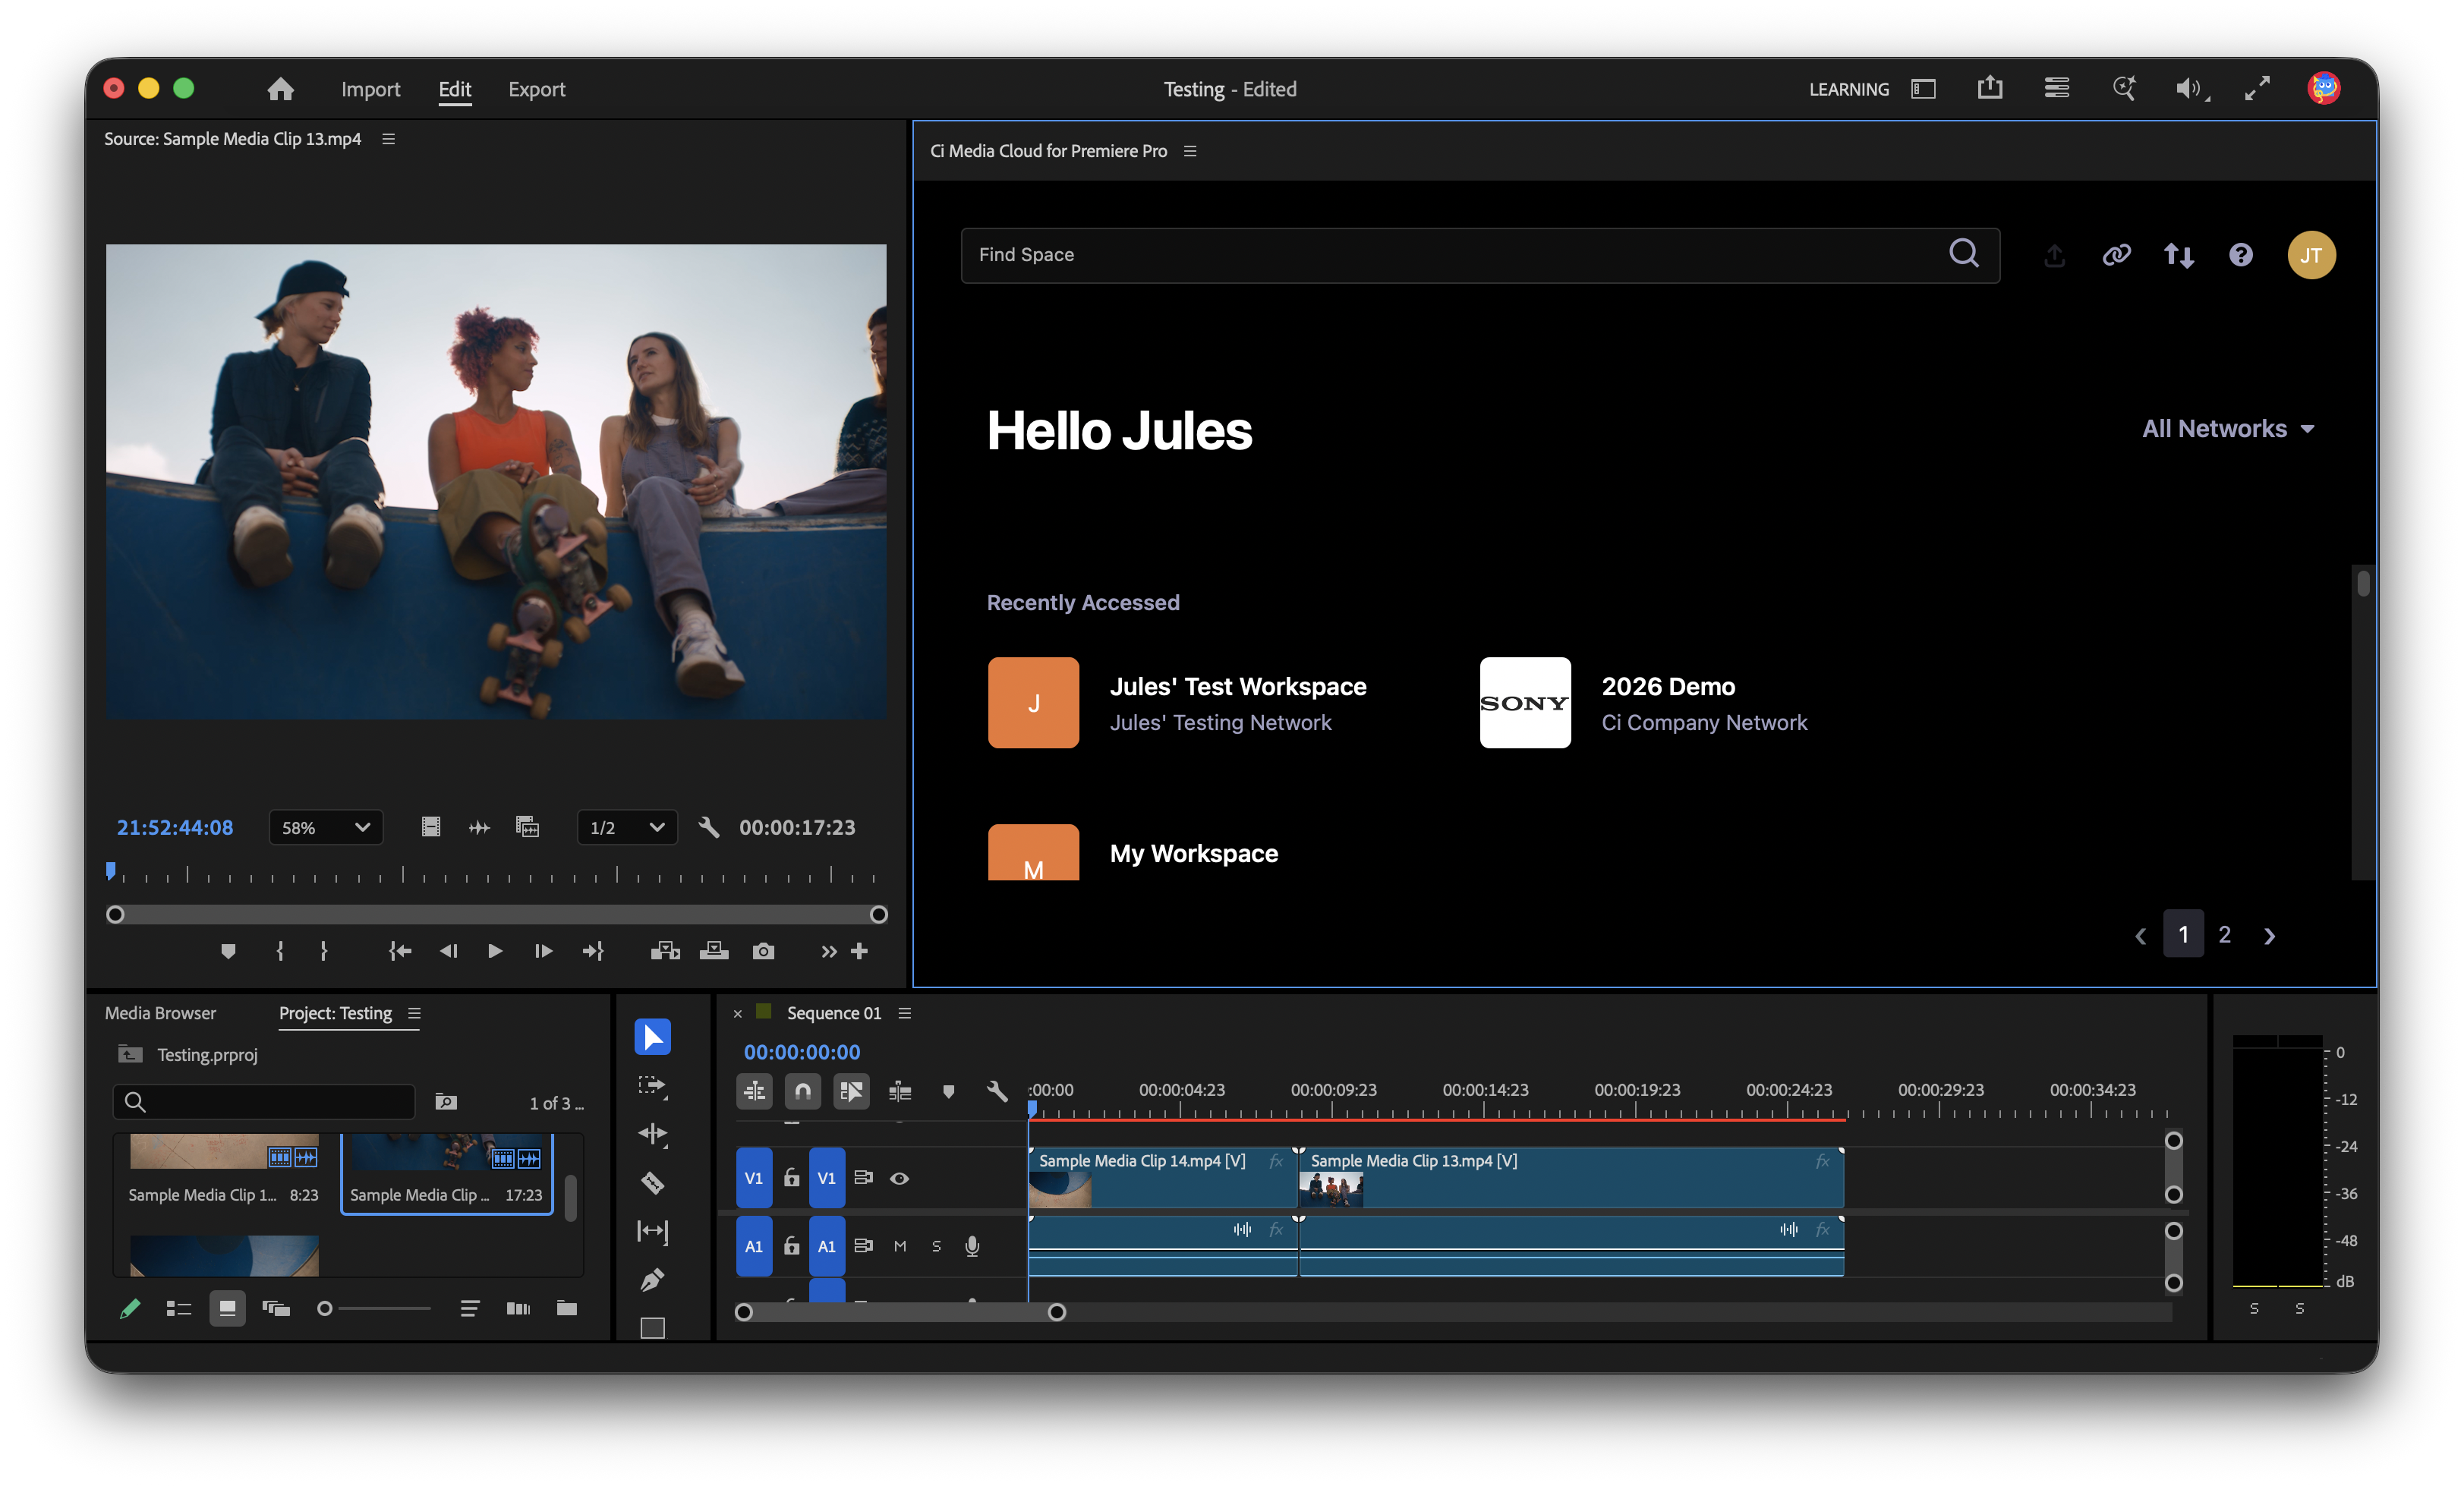The width and height of the screenshot is (2464, 1486).
Task: Expand more Source transport controls chevron
Action: coord(828,951)
